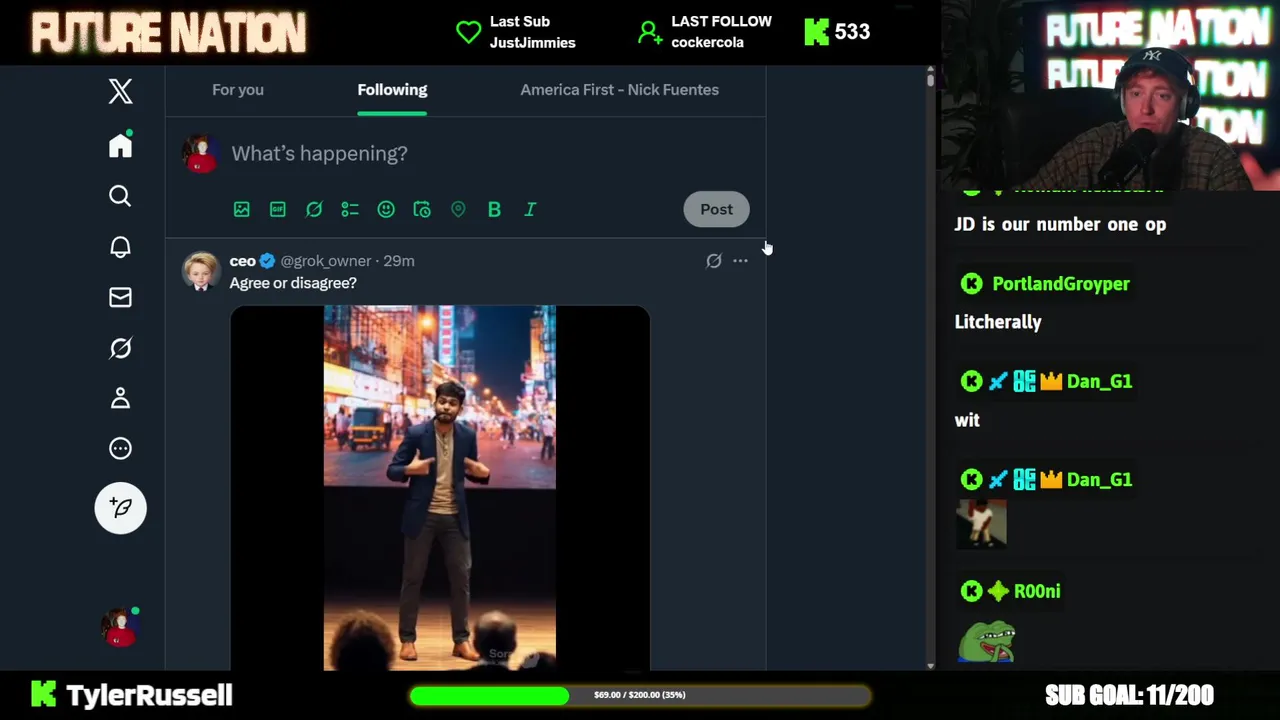Toggle bold text formatting
The width and height of the screenshot is (1280, 720).
(x=494, y=209)
